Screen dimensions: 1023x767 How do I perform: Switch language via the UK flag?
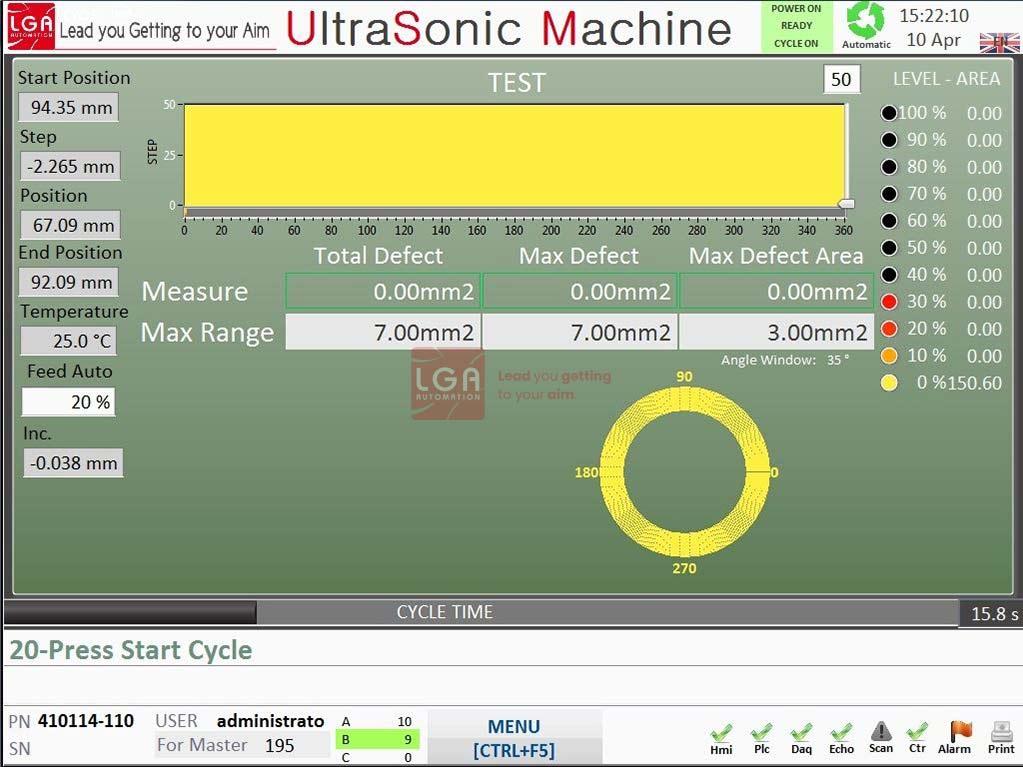999,42
